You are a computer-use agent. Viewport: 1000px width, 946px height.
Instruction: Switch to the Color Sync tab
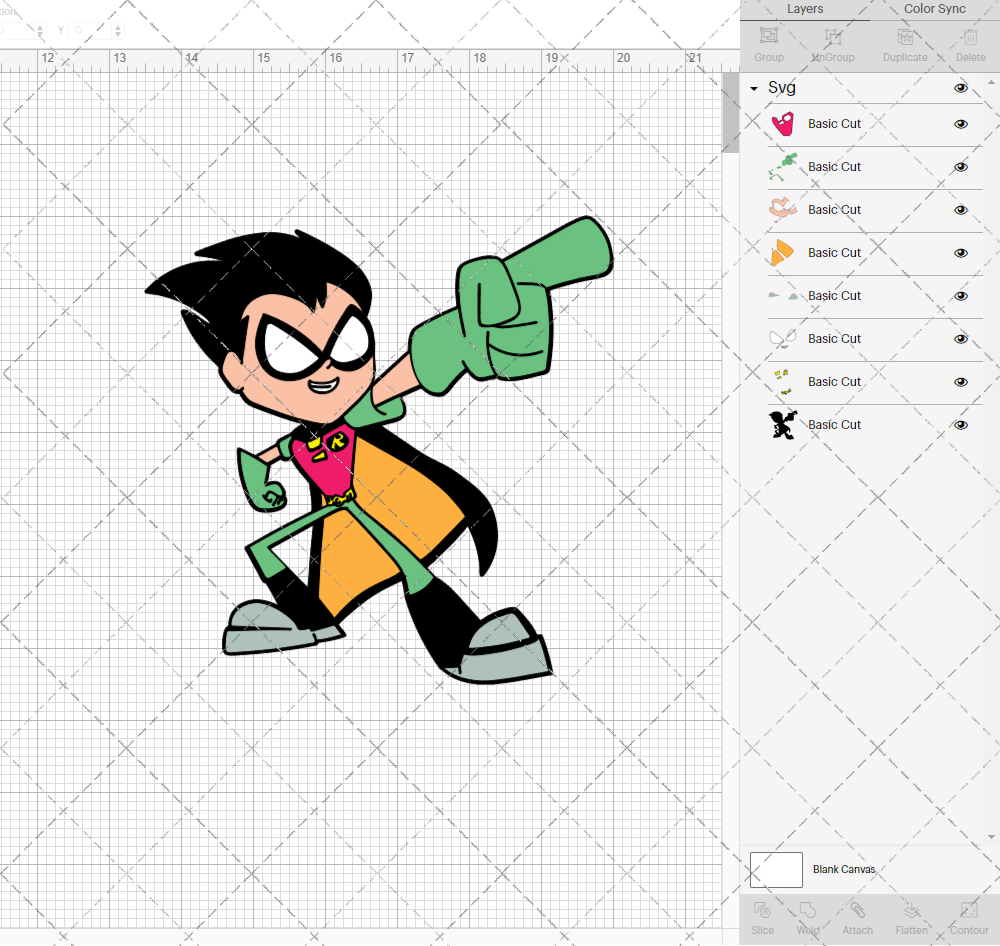click(934, 9)
